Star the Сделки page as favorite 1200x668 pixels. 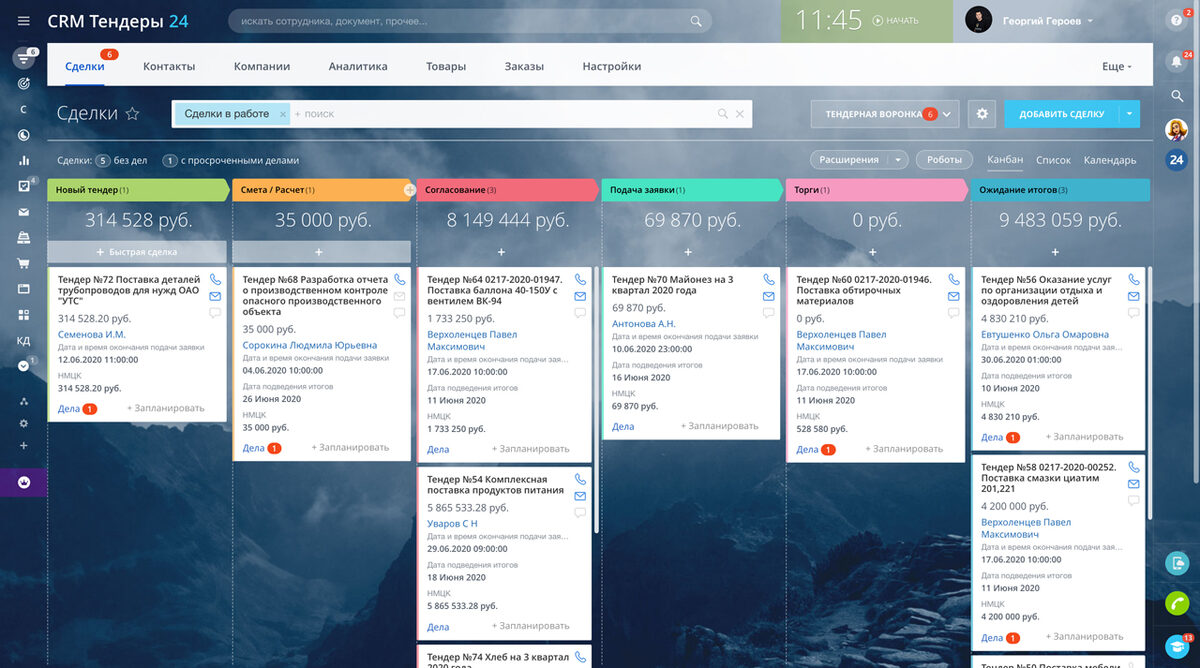[132, 114]
